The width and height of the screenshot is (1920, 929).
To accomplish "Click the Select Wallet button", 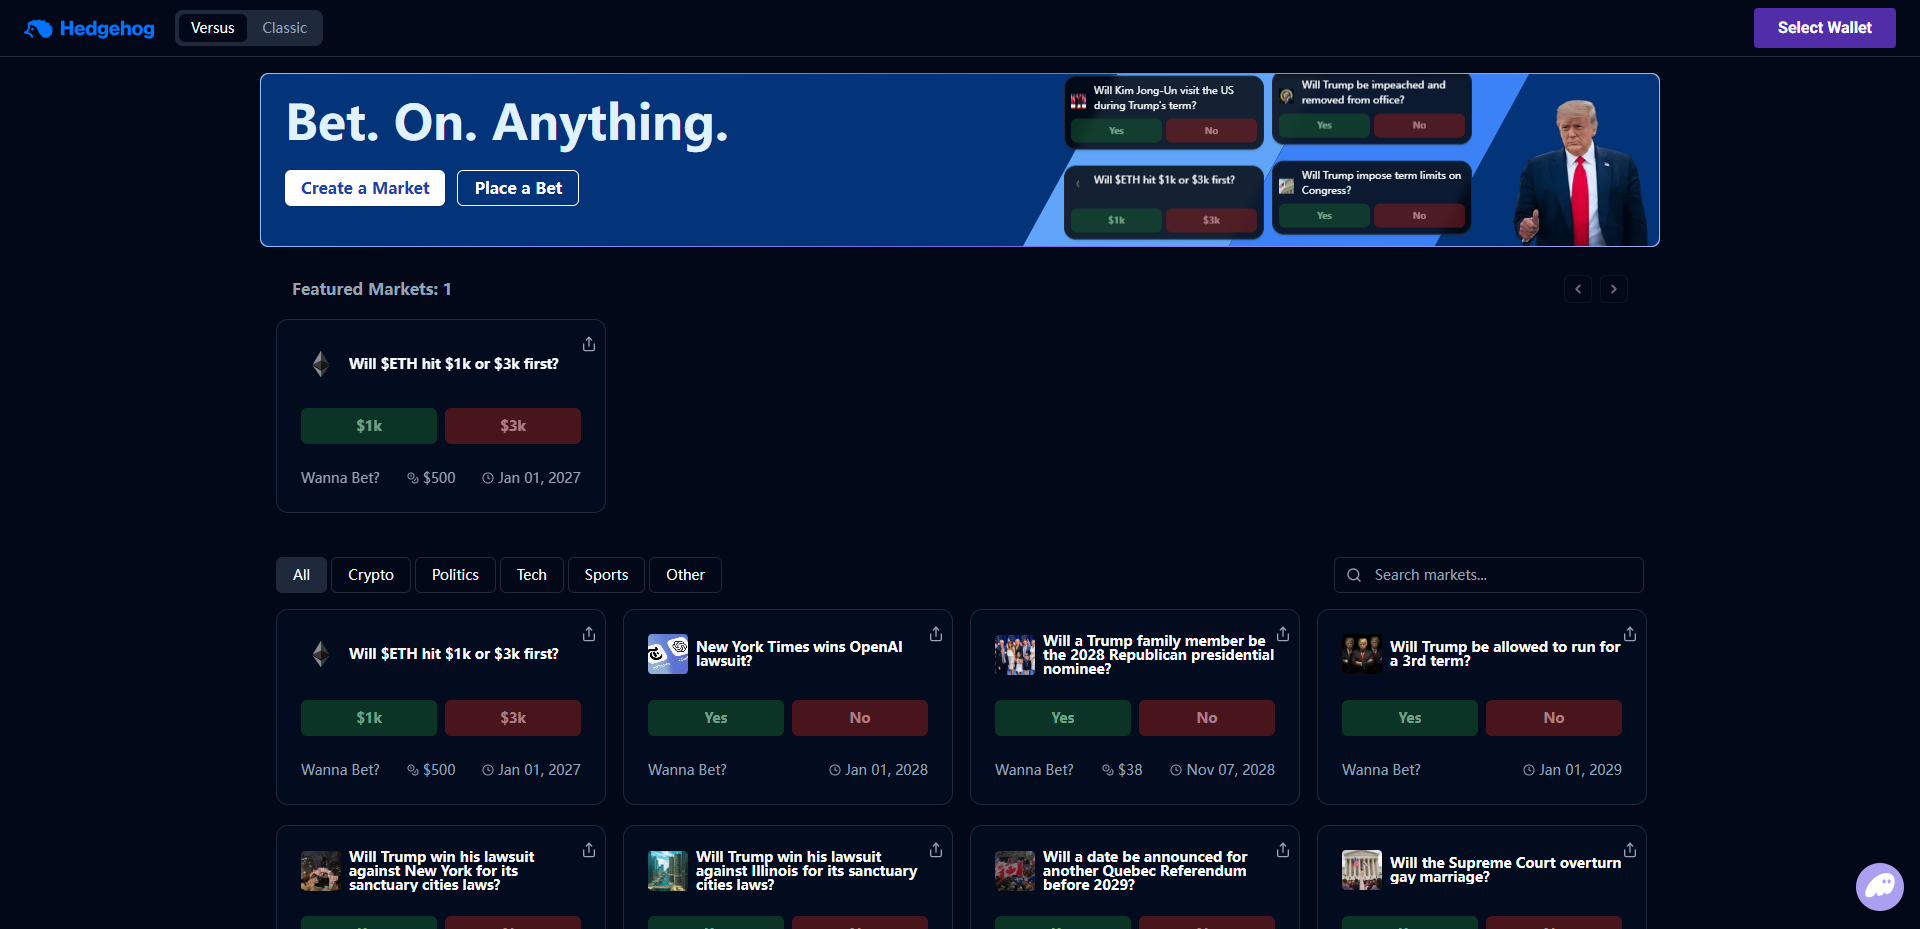I will pos(1824,28).
